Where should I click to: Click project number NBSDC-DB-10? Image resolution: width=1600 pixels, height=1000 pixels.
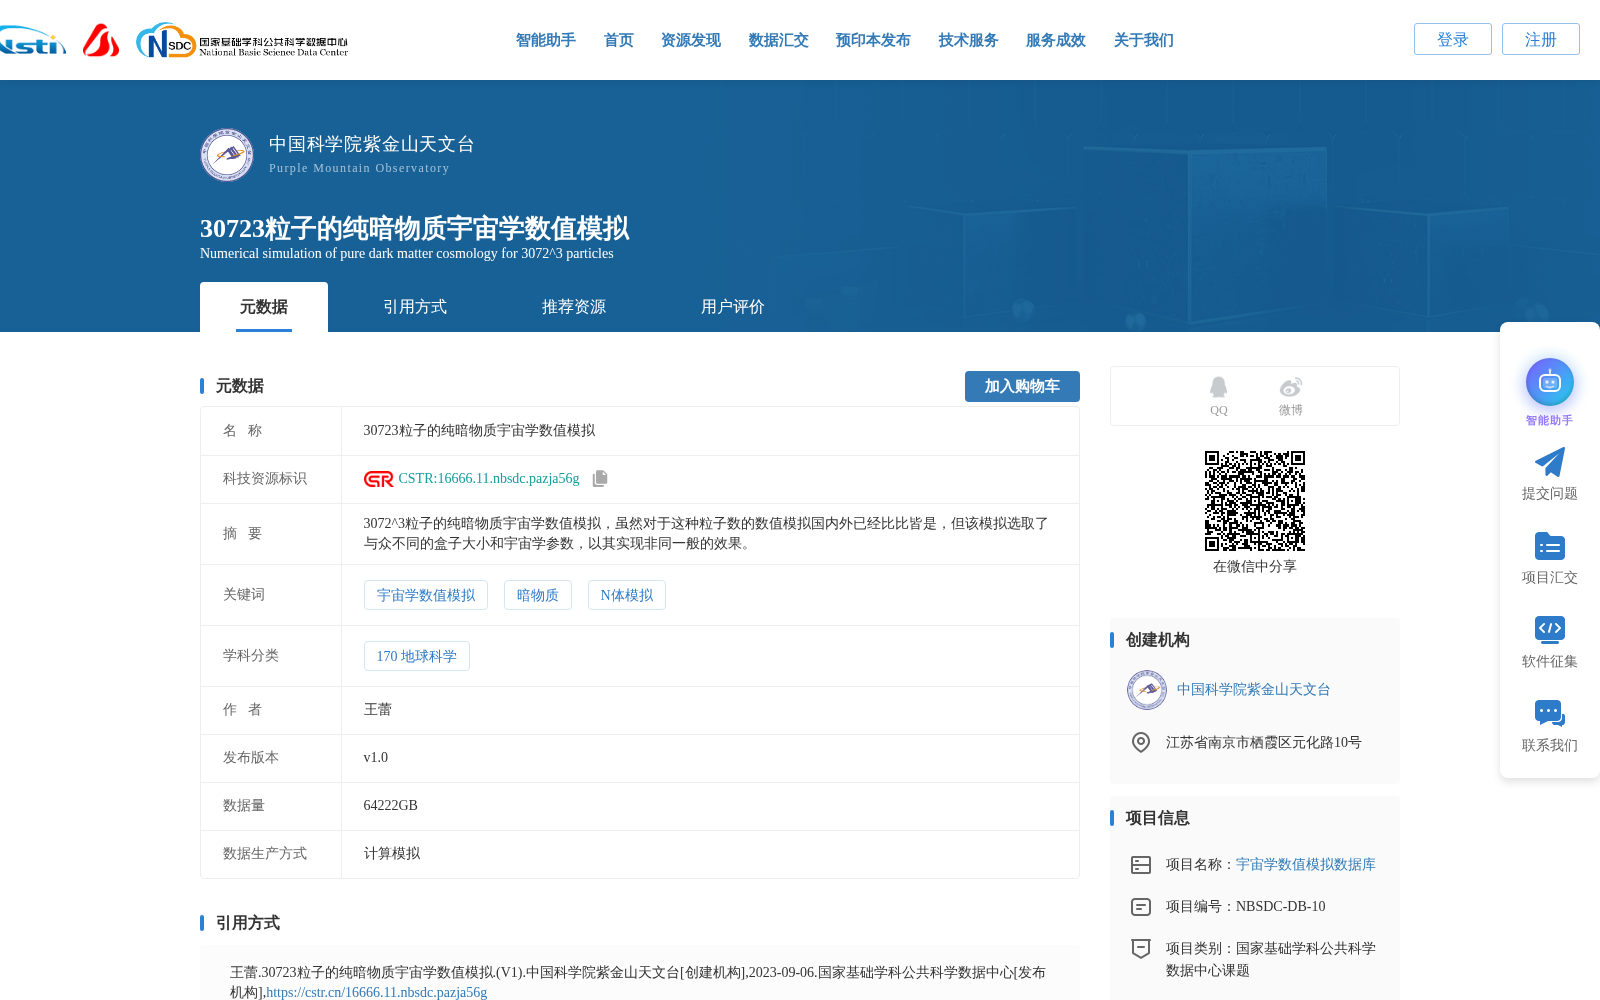(x=1281, y=907)
